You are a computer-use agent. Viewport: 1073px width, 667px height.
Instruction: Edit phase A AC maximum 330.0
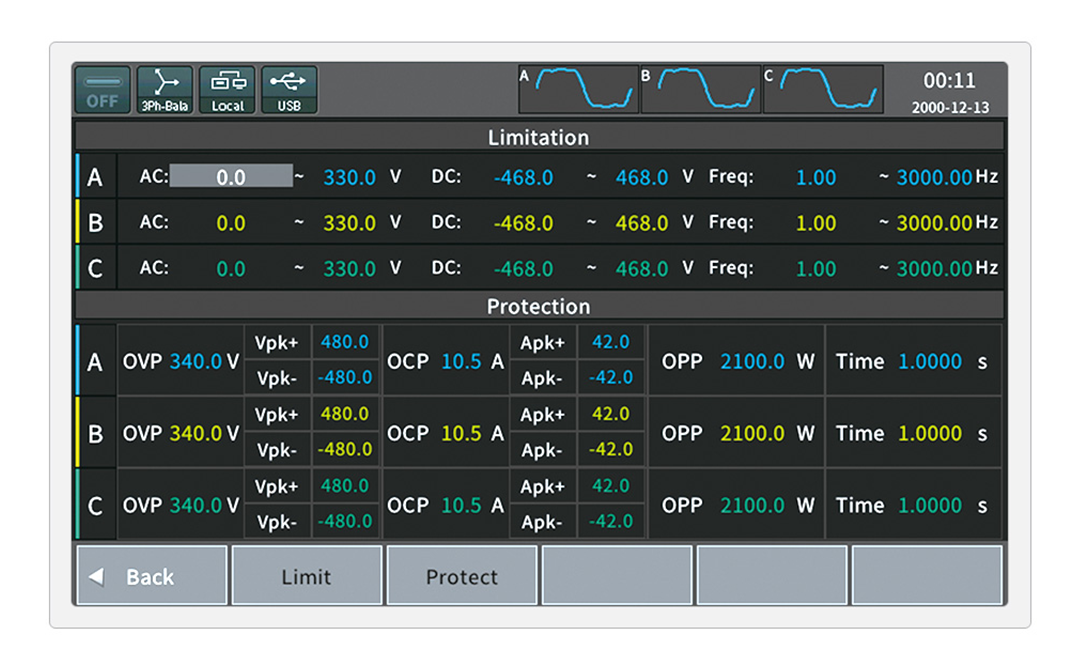[x=349, y=177]
